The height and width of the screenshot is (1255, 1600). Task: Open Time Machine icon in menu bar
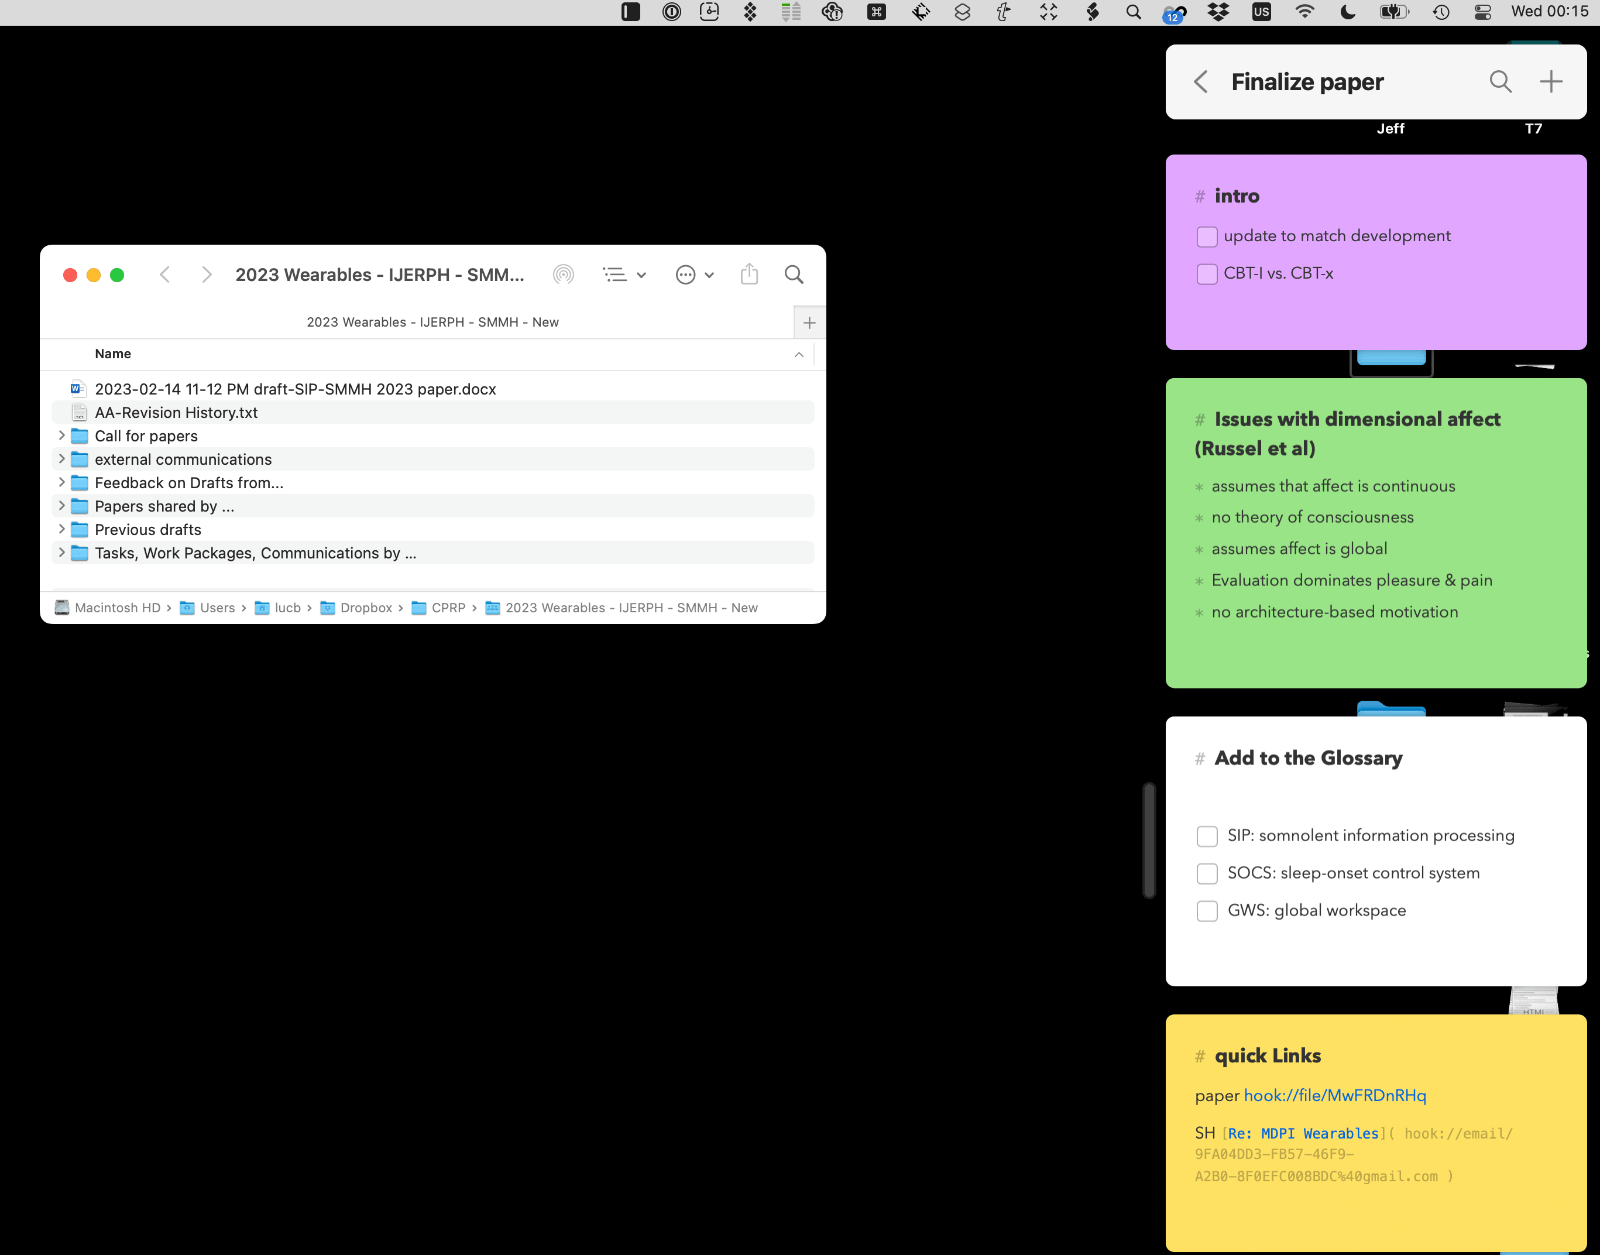1441,12
